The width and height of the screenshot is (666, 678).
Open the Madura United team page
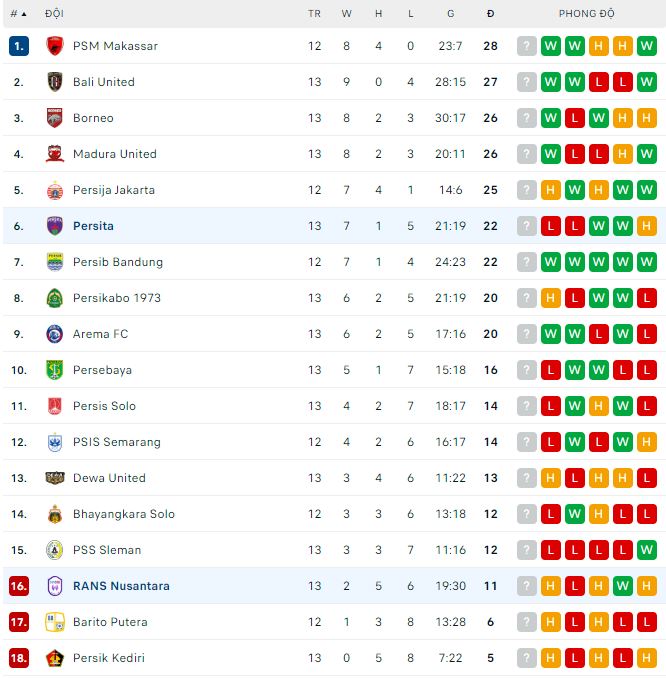click(x=115, y=154)
